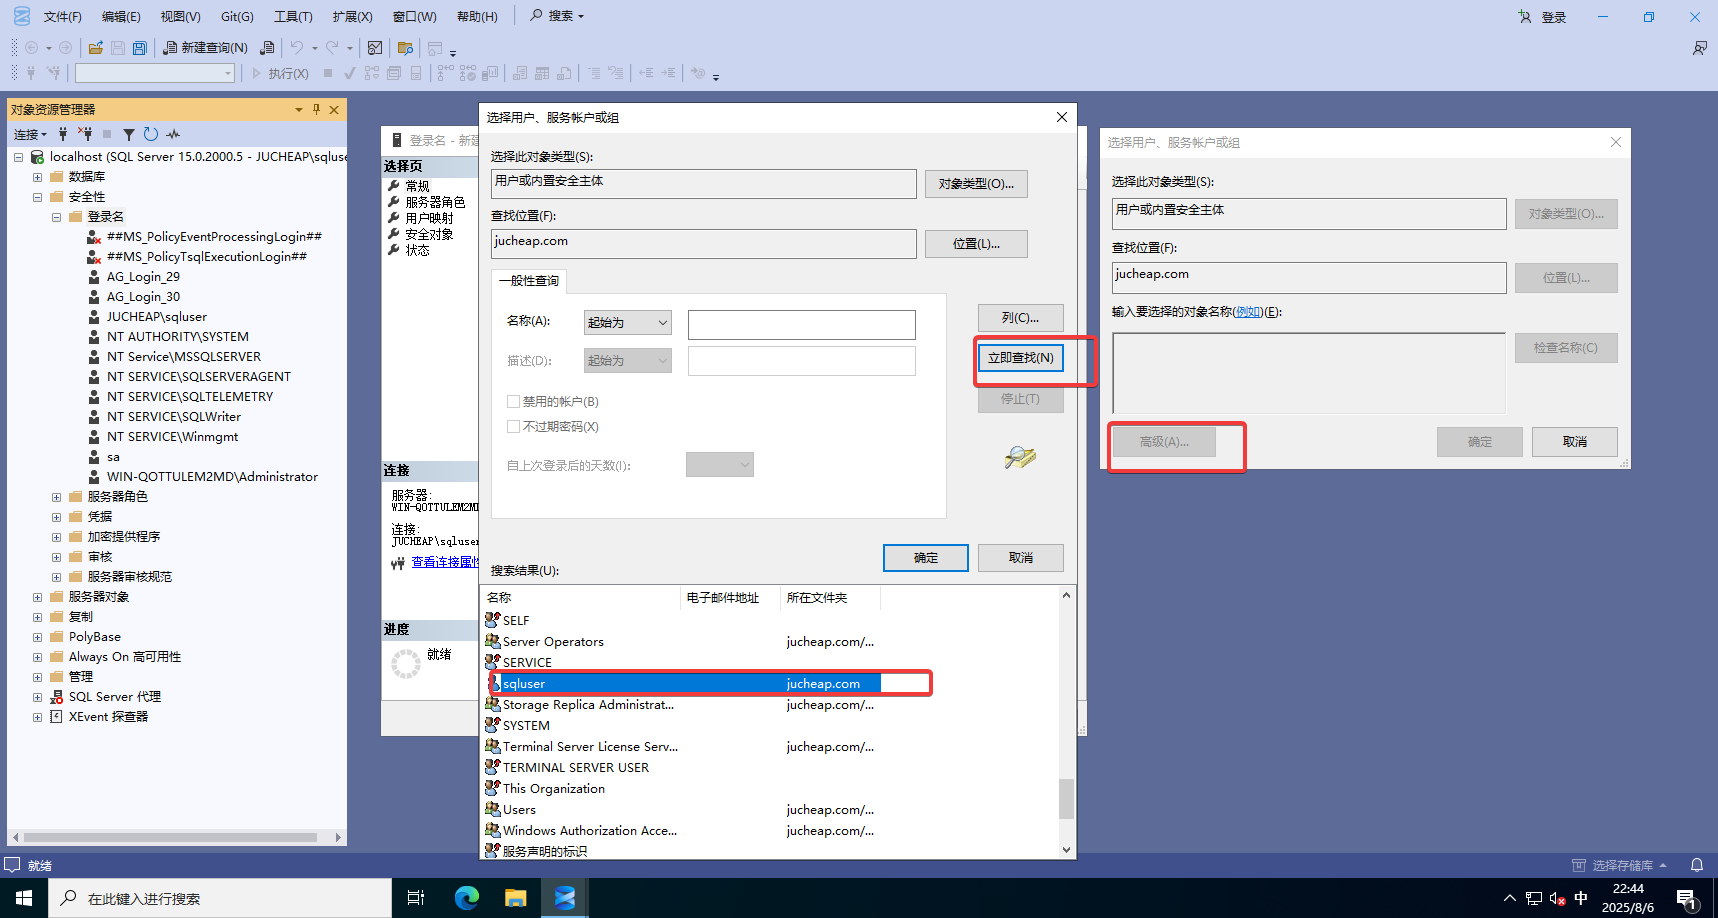The image size is (1718, 918).
Task: Click the search key icon in dialog
Action: (1020, 458)
